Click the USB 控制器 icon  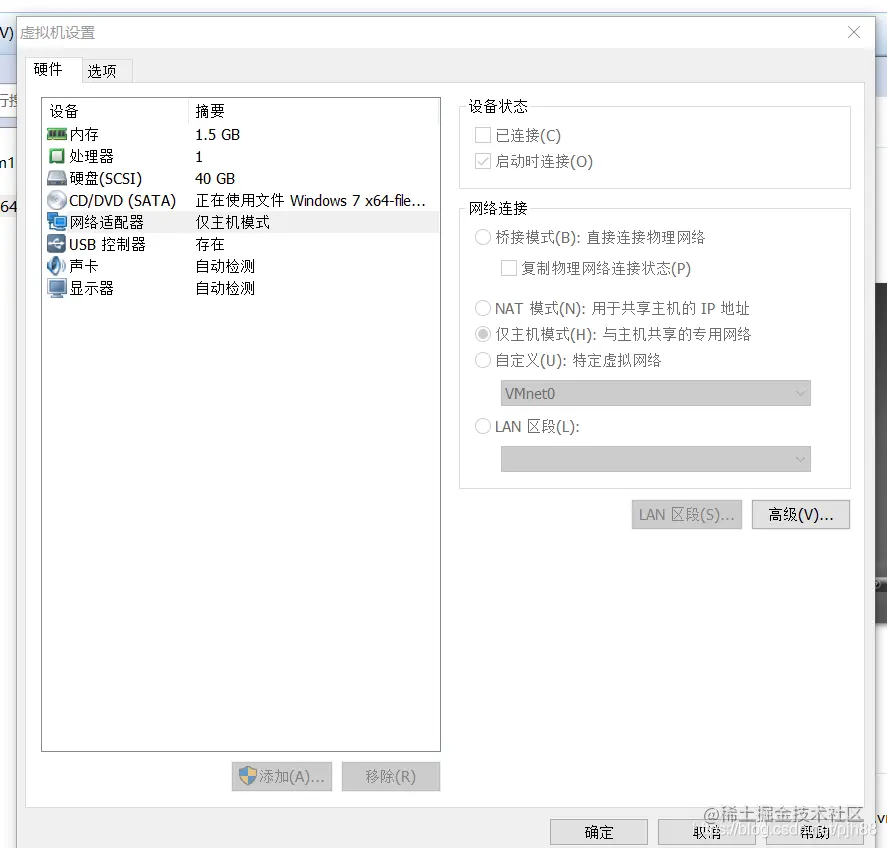click(57, 244)
